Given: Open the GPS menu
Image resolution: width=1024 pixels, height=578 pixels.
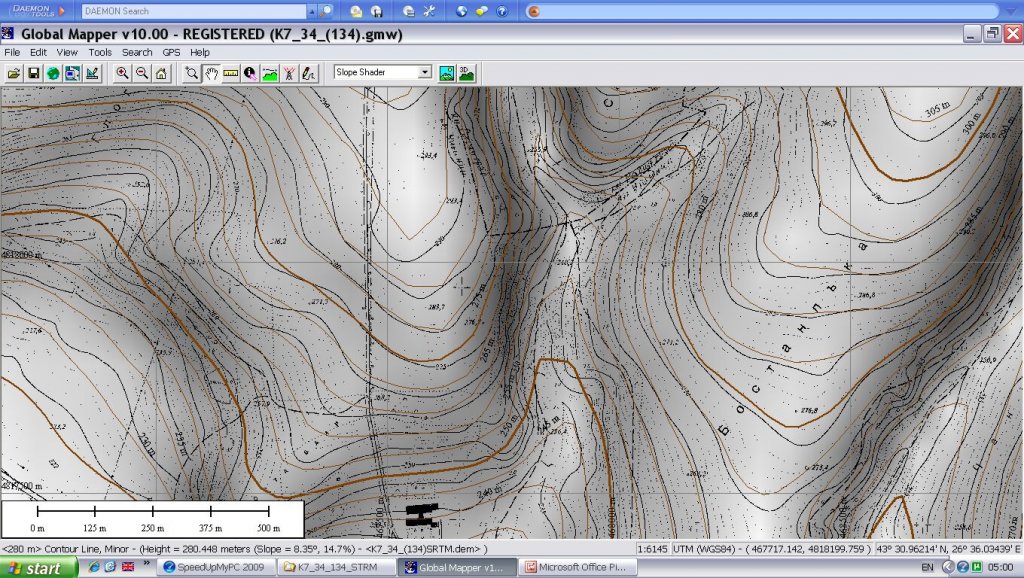Looking at the screenshot, I should pyautogui.click(x=171, y=52).
